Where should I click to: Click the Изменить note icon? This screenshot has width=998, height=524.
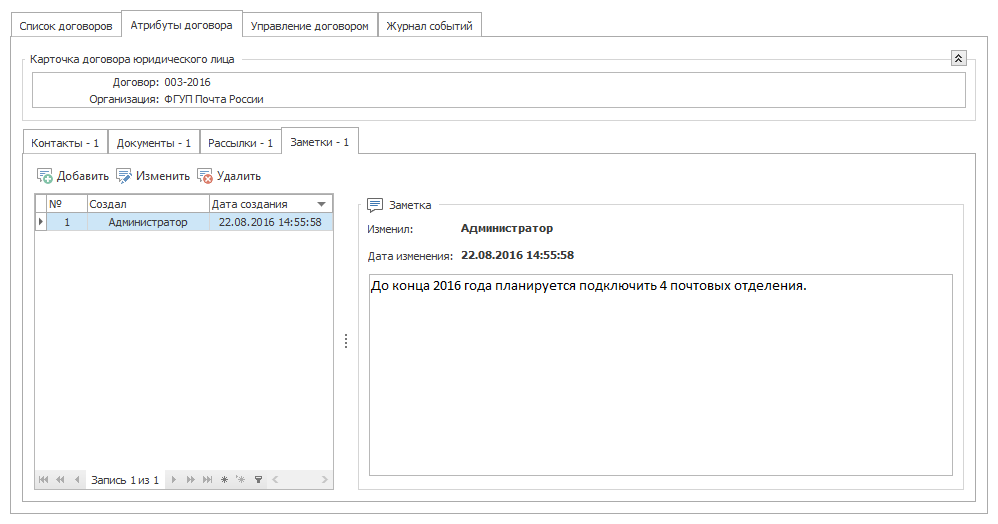pyautogui.click(x=123, y=176)
